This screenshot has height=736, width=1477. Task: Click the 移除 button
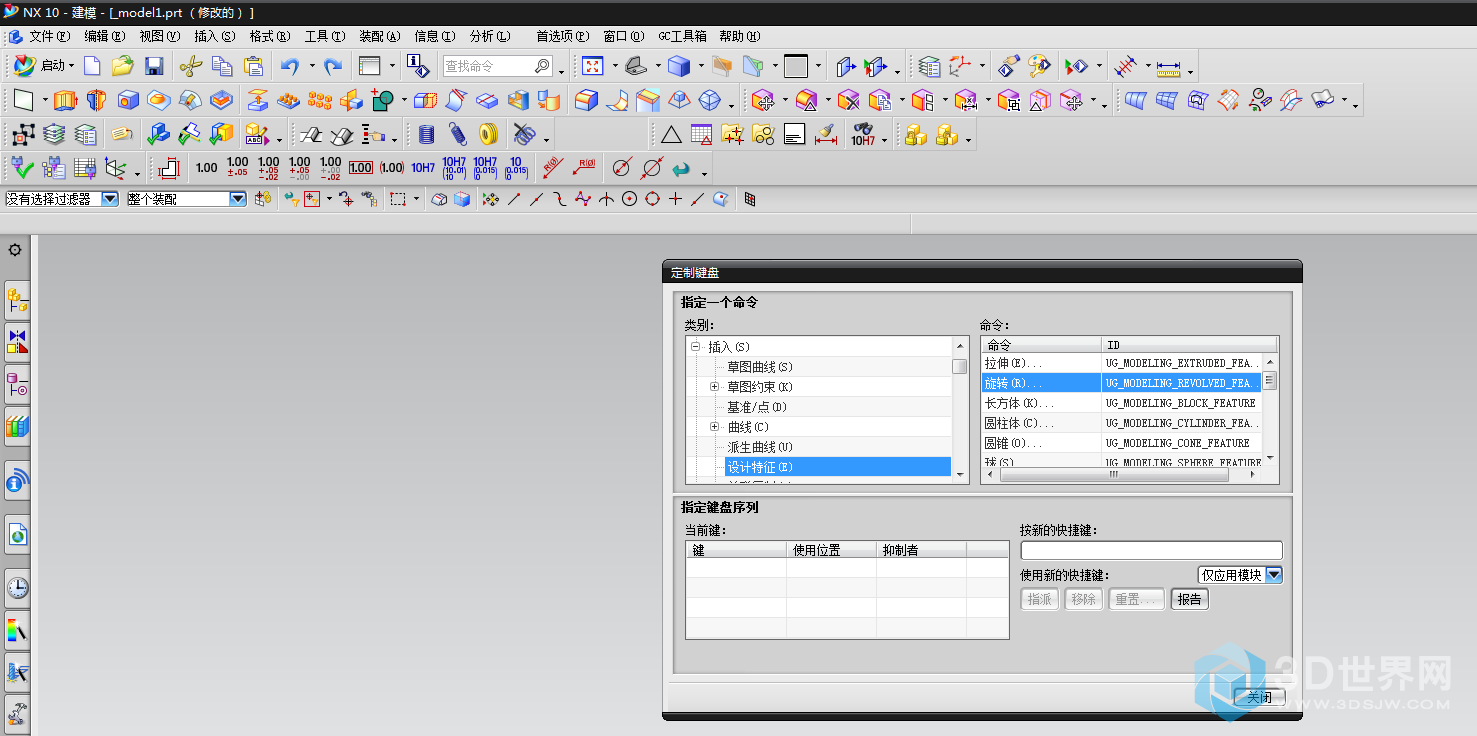click(1083, 599)
